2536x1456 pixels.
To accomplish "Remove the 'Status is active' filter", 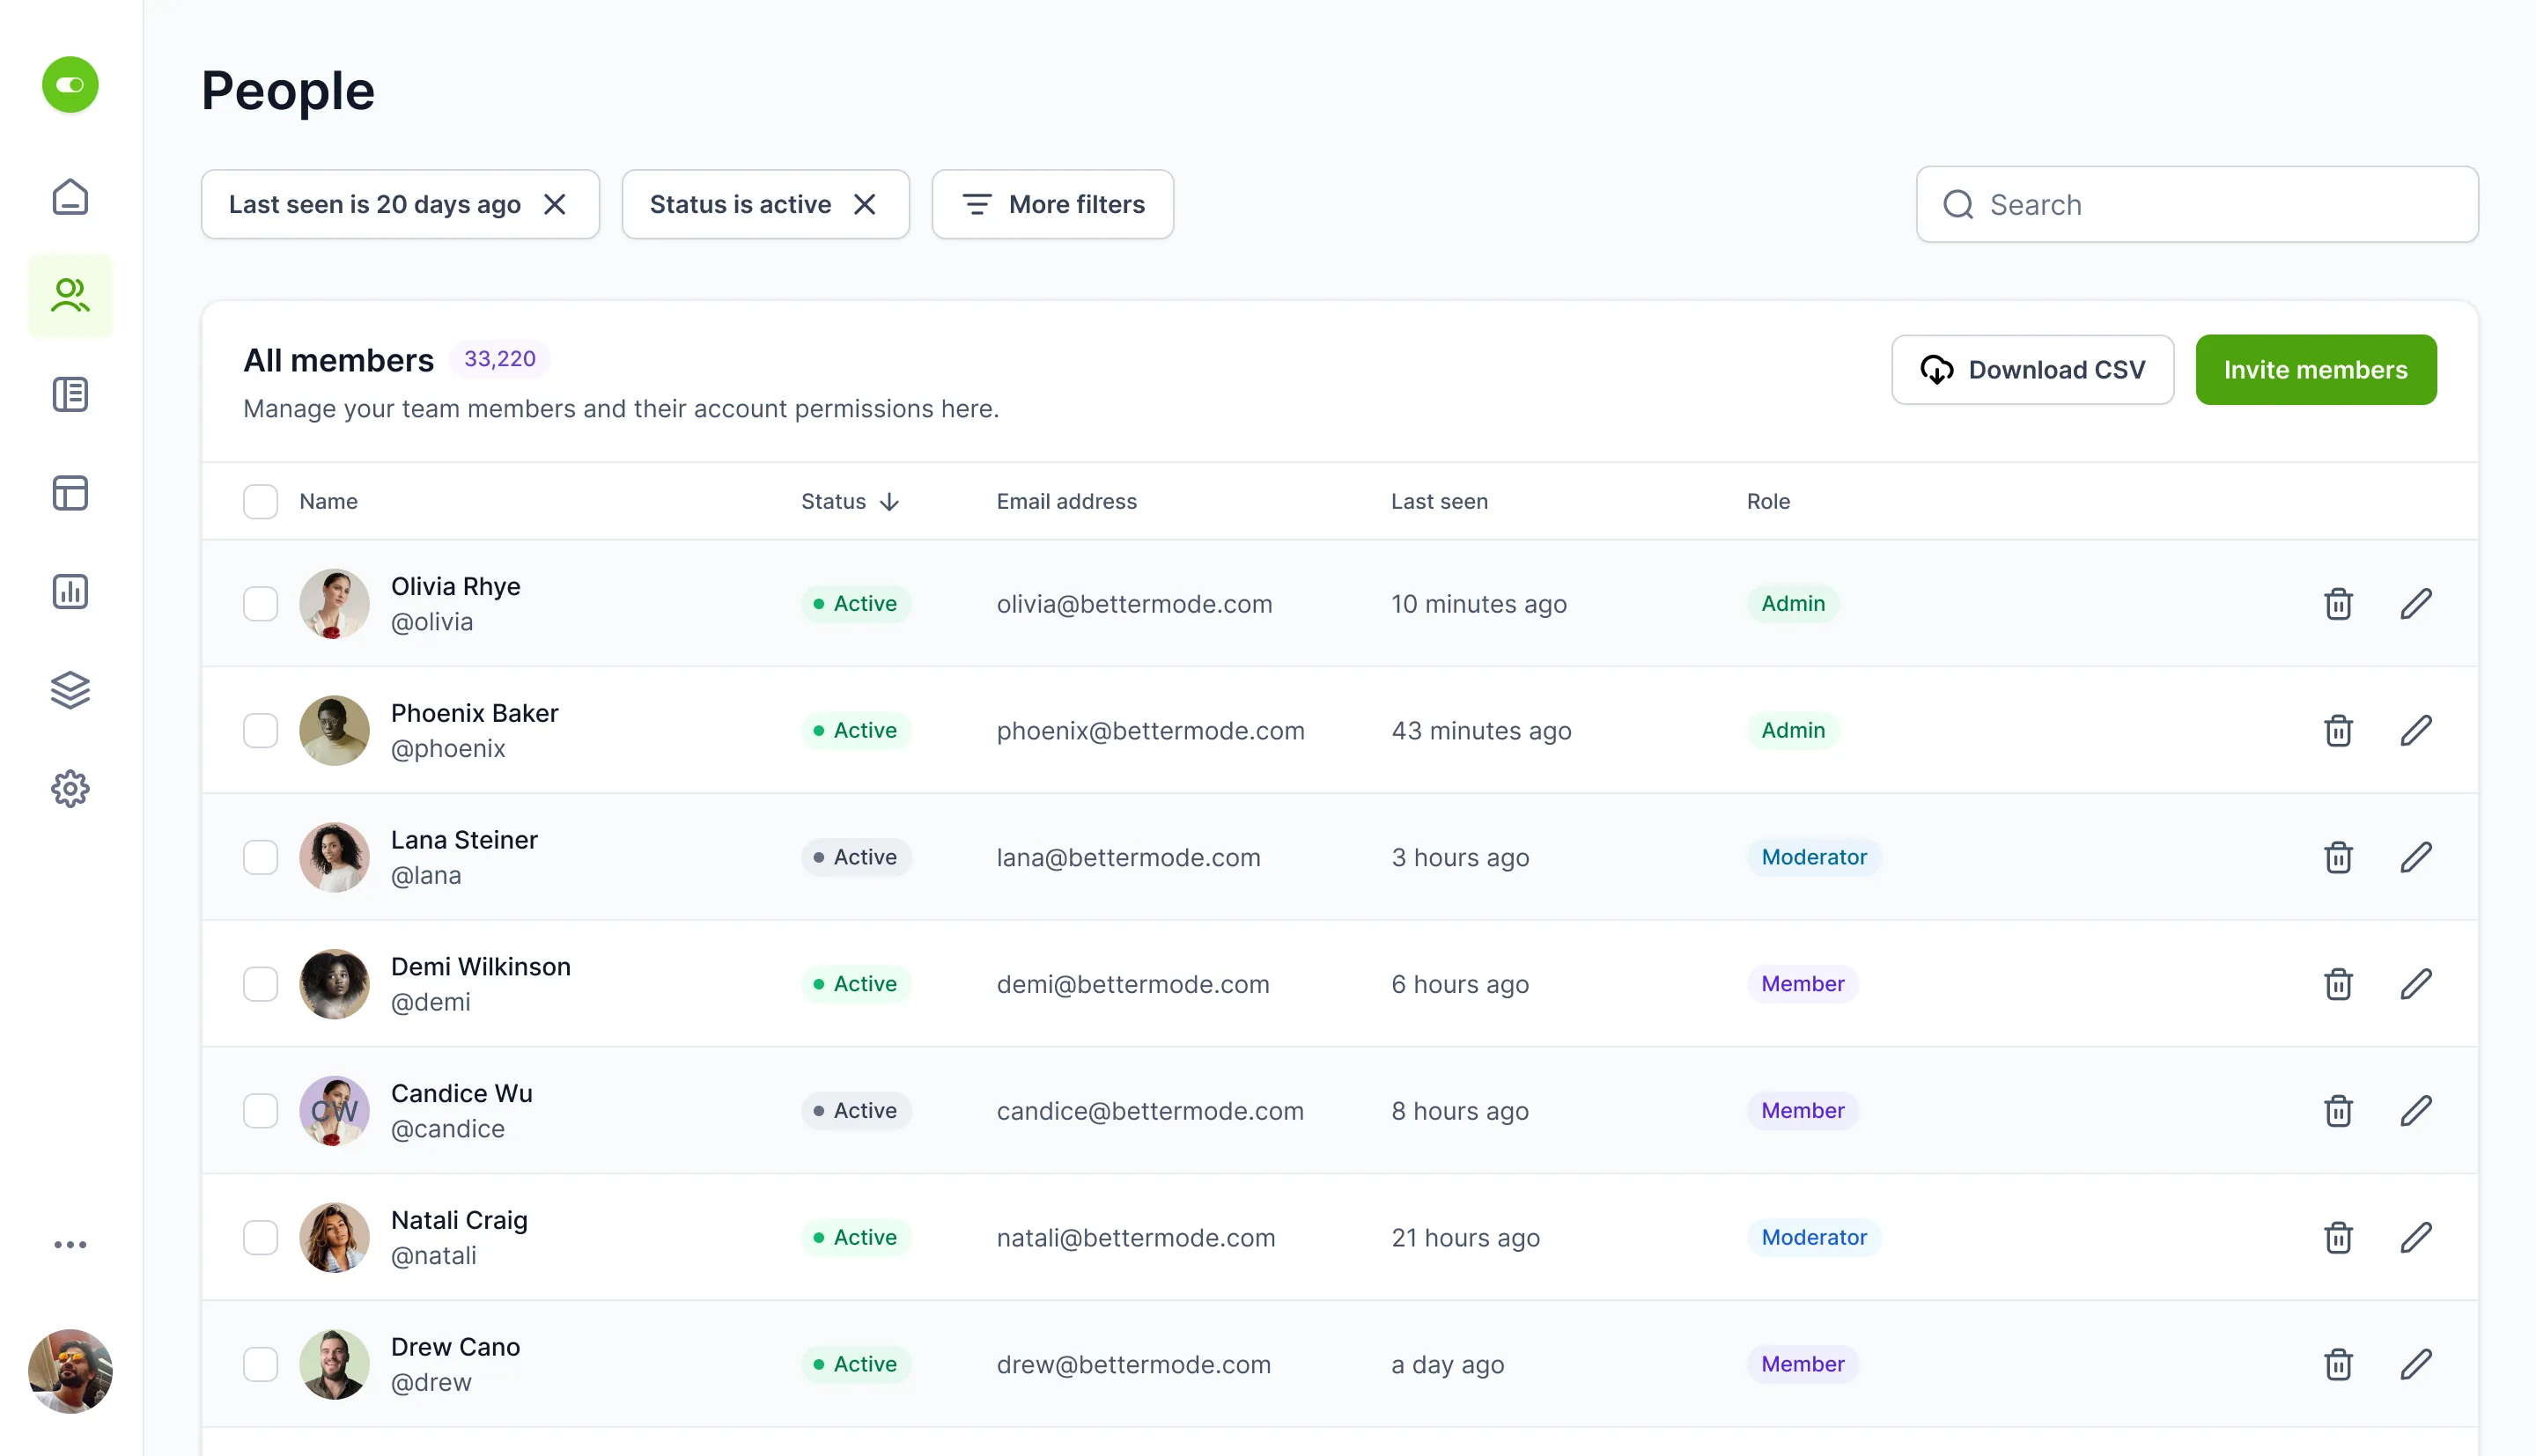I will tap(865, 204).
